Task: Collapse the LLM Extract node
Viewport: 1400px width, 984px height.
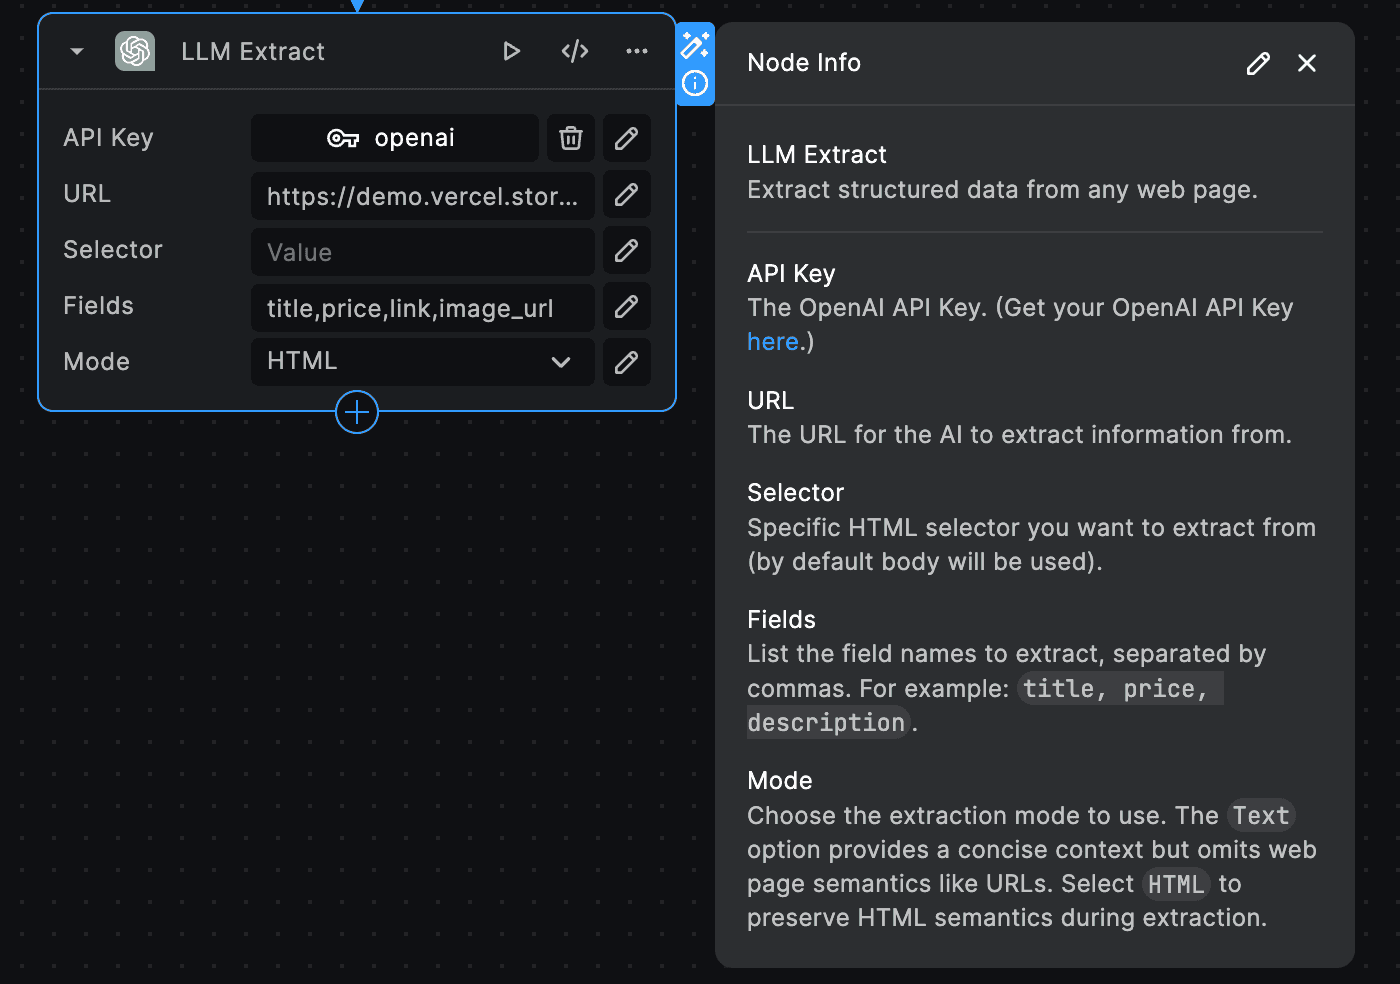Action: [x=76, y=51]
